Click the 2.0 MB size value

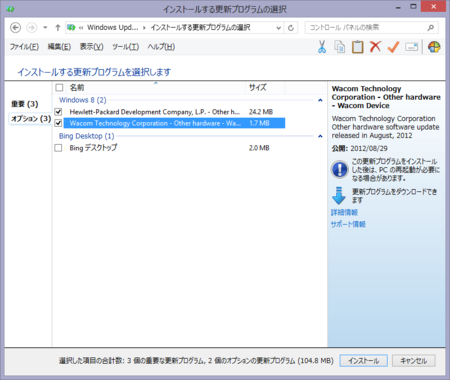(x=259, y=148)
